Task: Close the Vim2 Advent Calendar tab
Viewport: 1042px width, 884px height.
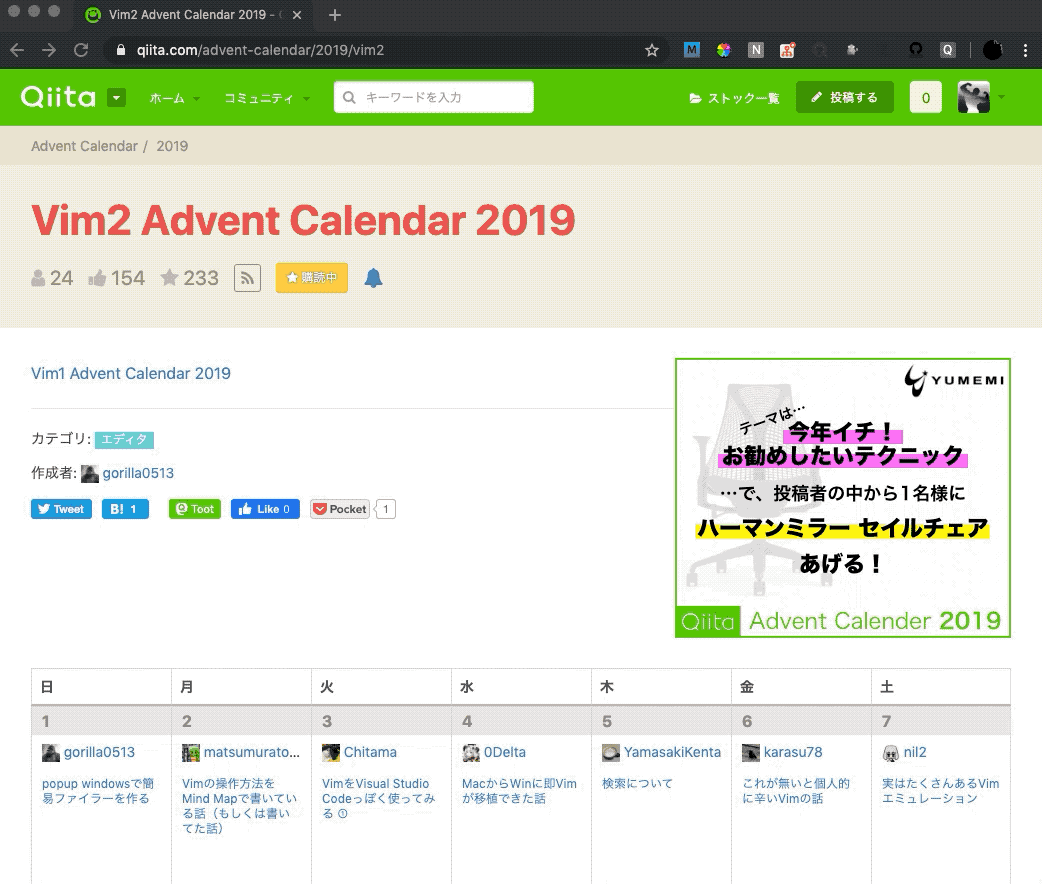Action: [x=297, y=15]
